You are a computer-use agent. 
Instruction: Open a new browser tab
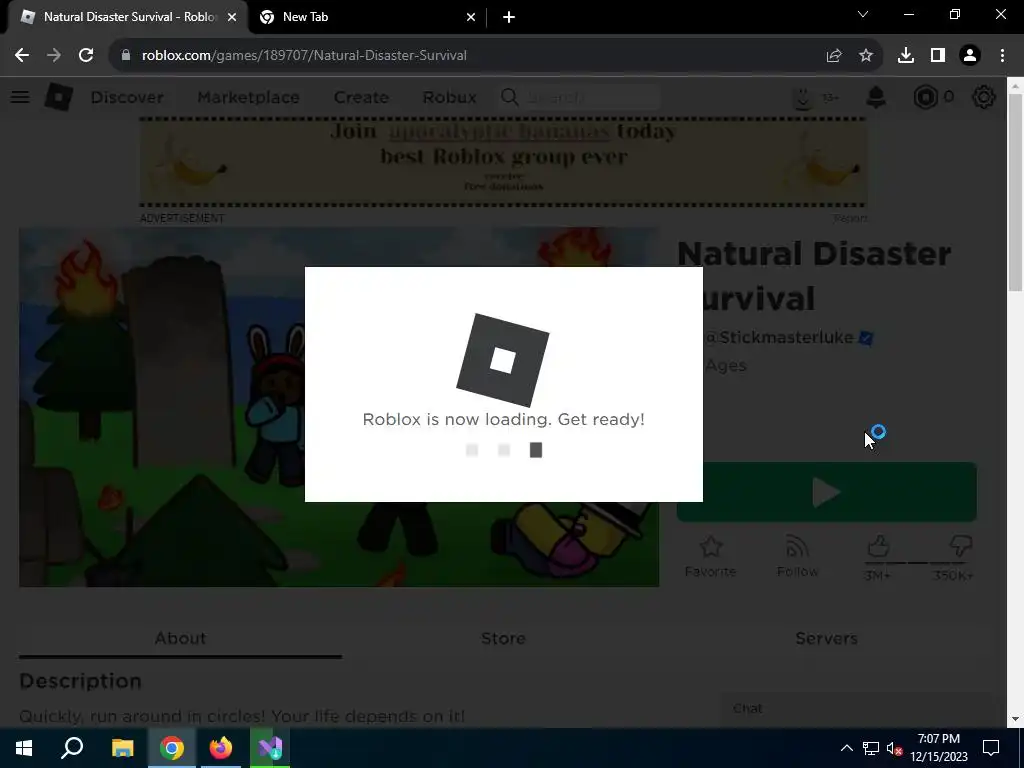(509, 18)
